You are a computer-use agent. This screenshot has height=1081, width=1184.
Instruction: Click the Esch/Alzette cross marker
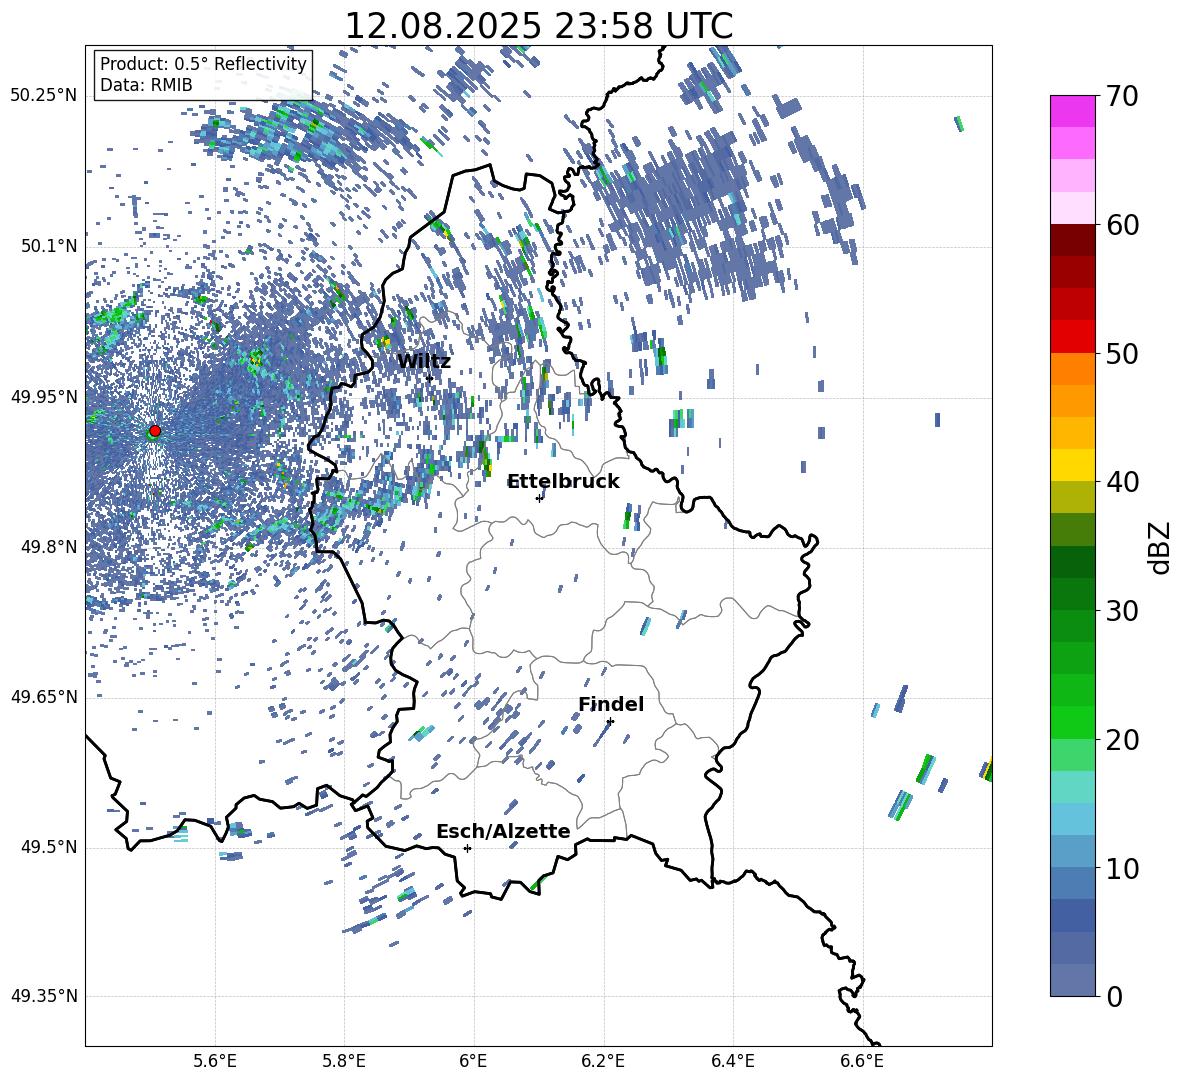(467, 848)
